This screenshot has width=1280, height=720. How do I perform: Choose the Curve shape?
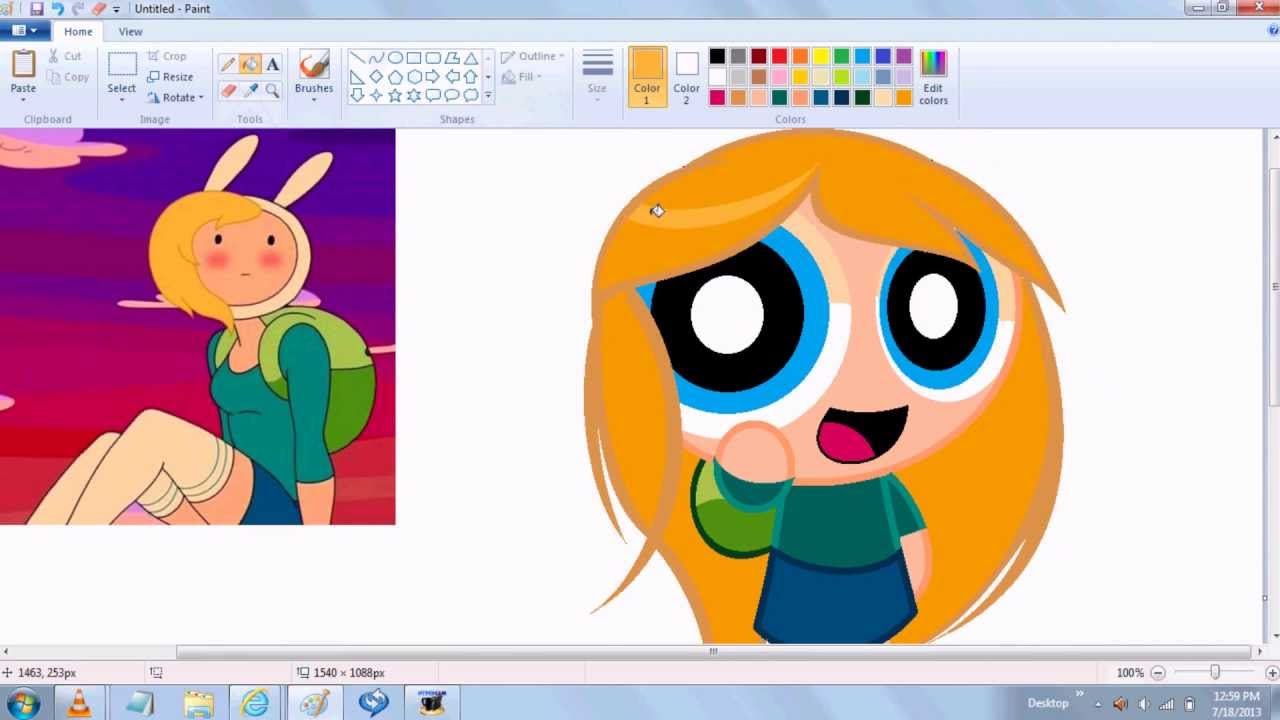point(376,58)
